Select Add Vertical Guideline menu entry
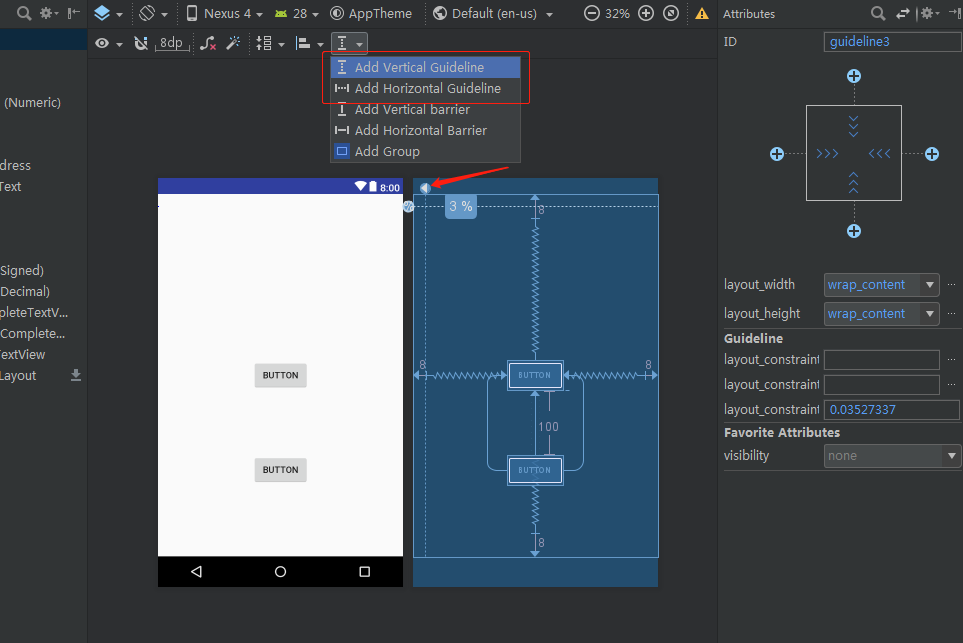The height and width of the screenshot is (643, 963). (426, 67)
